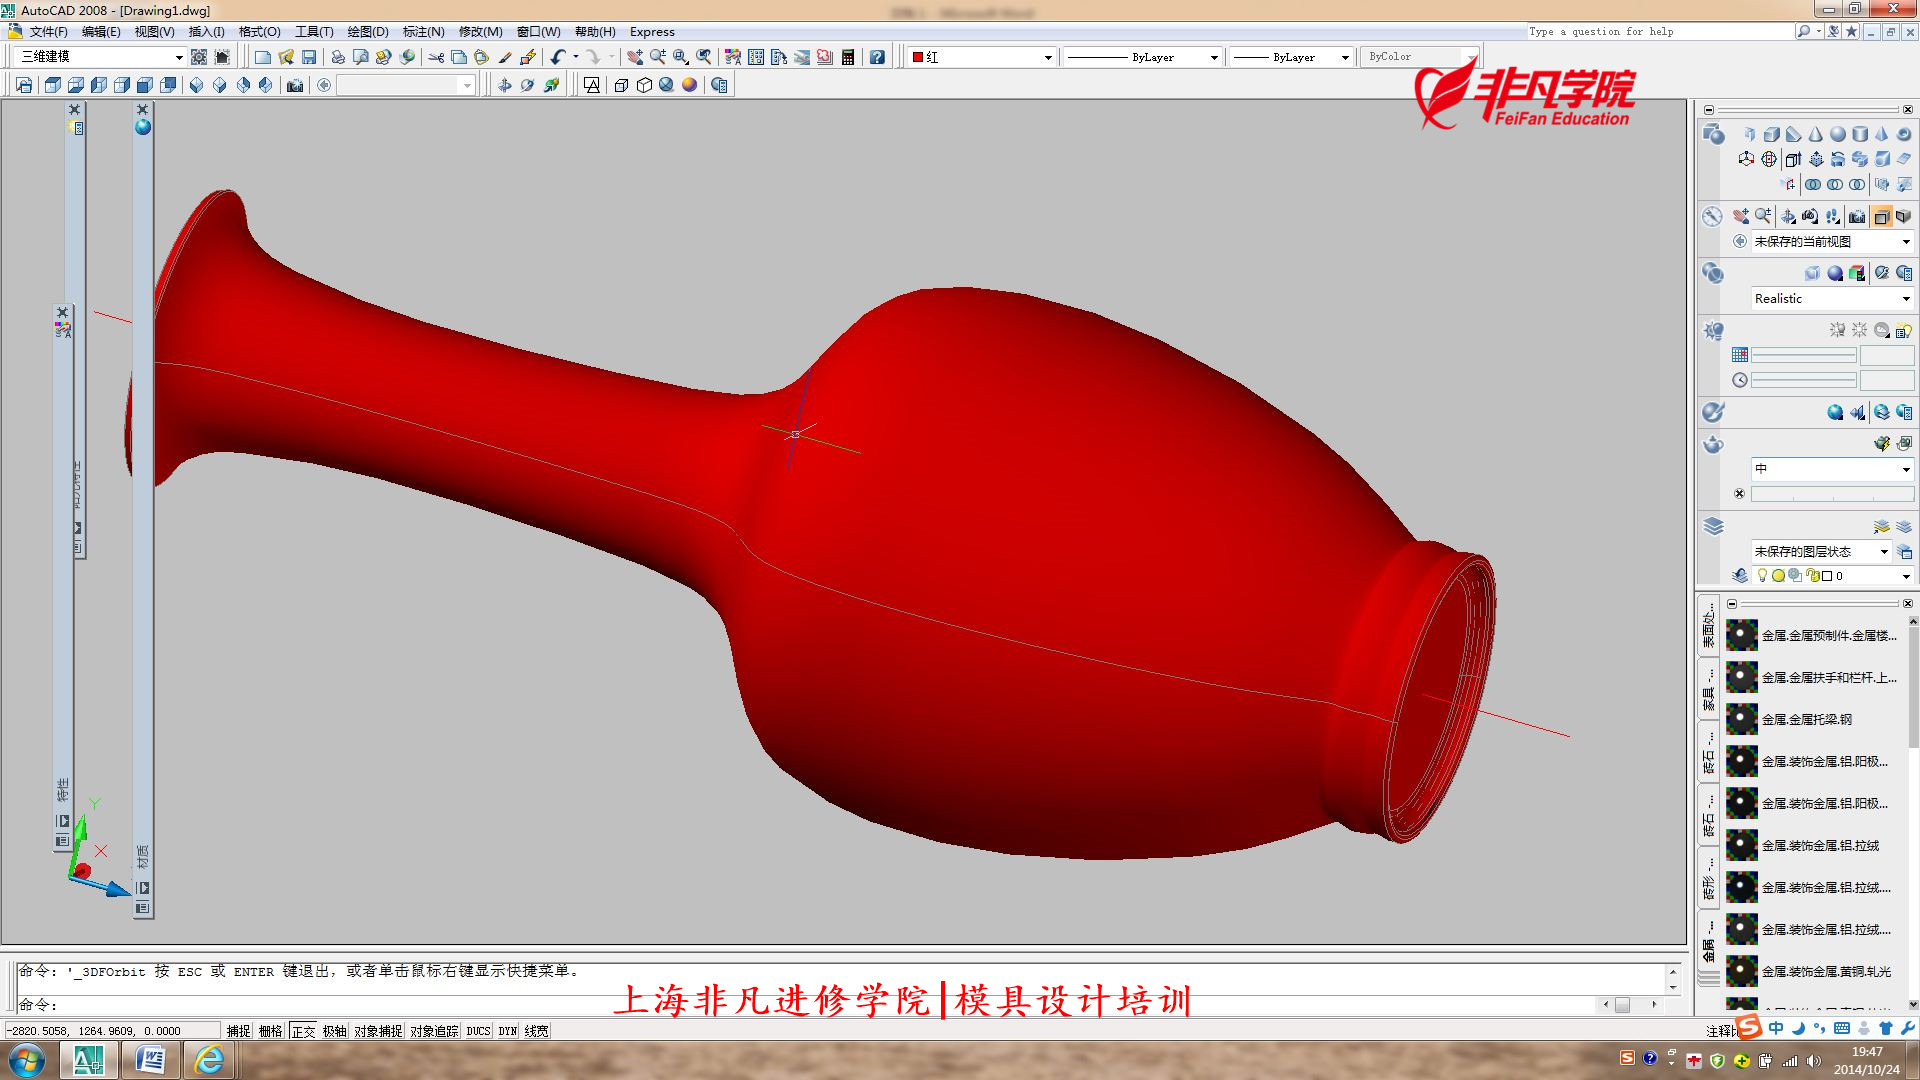Toggle 极轴 polar tracking in status bar
This screenshot has height=1080, width=1920.
tap(335, 1031)
